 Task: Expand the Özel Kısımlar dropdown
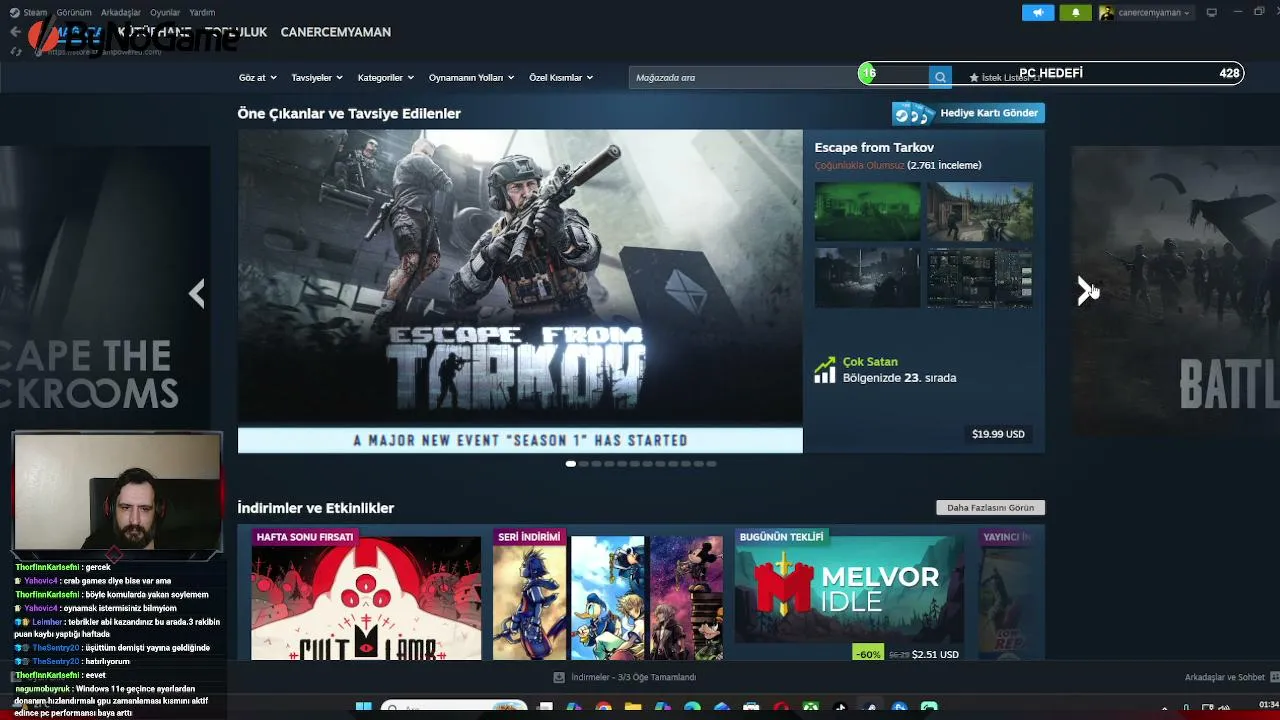(x=561, y=77)
